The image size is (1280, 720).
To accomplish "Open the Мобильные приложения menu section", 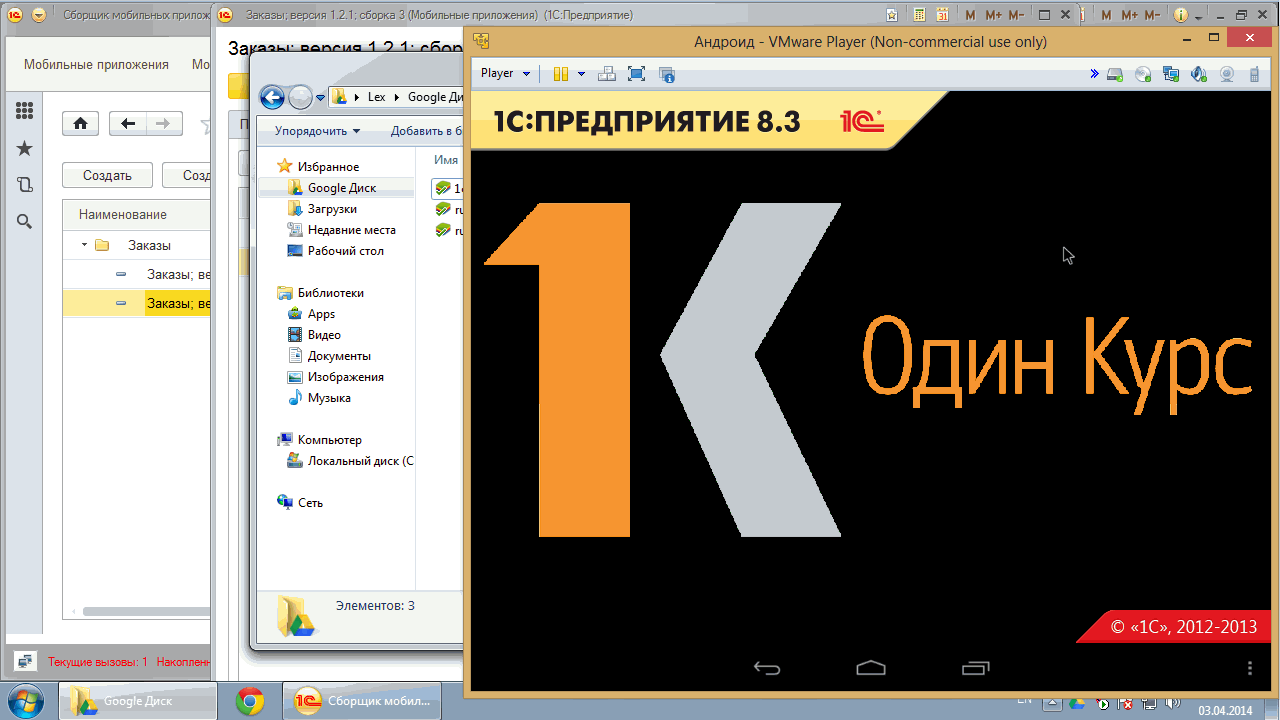I will tap(96, 65).
